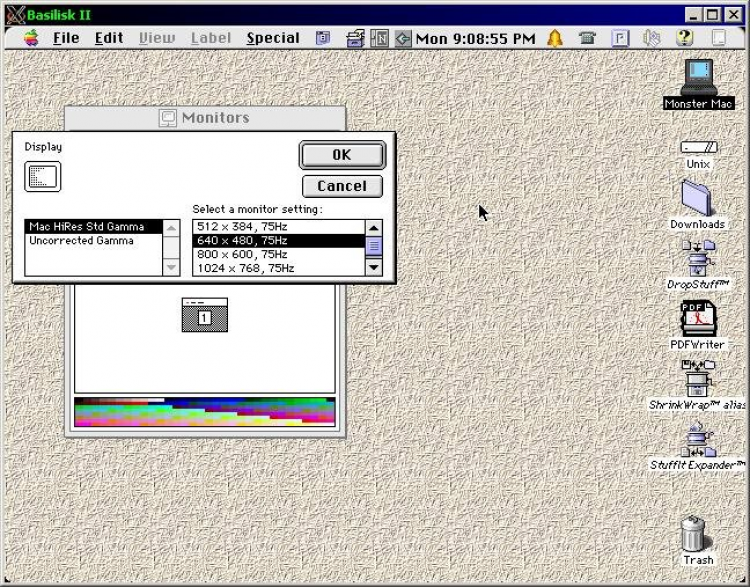
Task: Select the Monster Mac disk icon
Action: [x=699, y=77]
